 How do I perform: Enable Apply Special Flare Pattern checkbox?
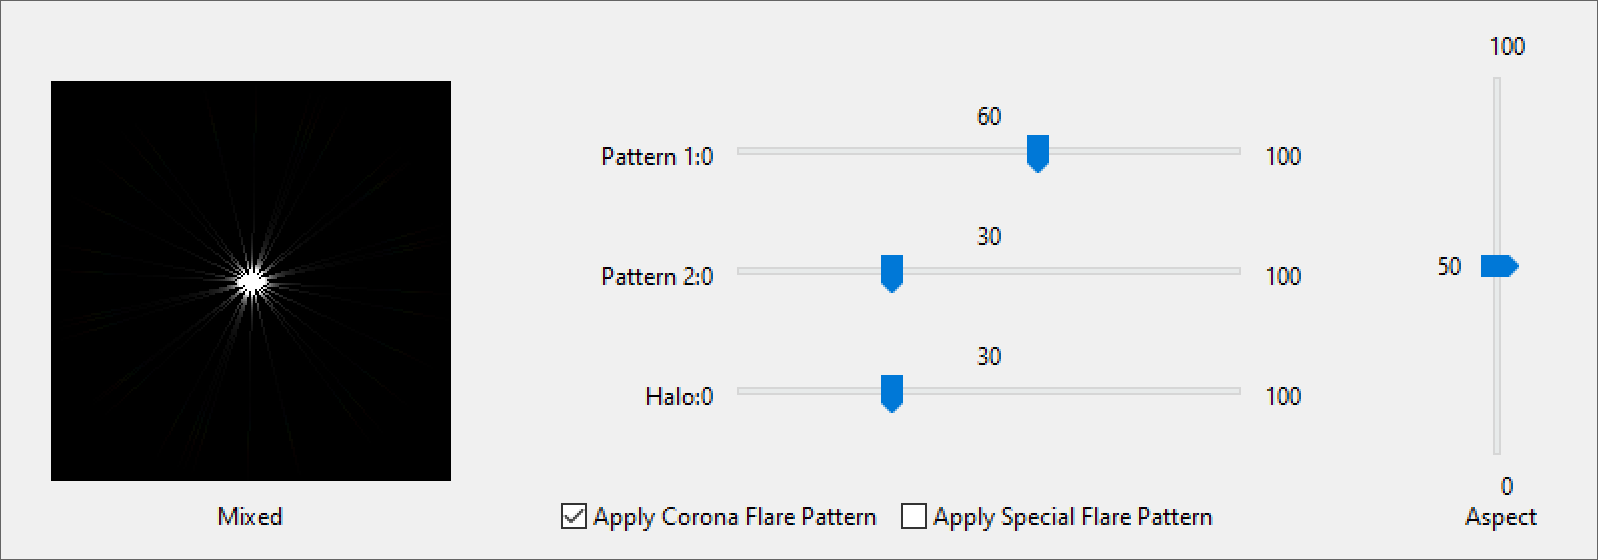tap(914, 516)
